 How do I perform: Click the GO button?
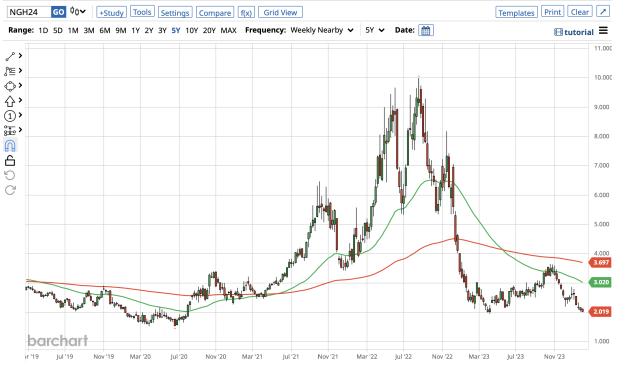(x=58, y=12)
